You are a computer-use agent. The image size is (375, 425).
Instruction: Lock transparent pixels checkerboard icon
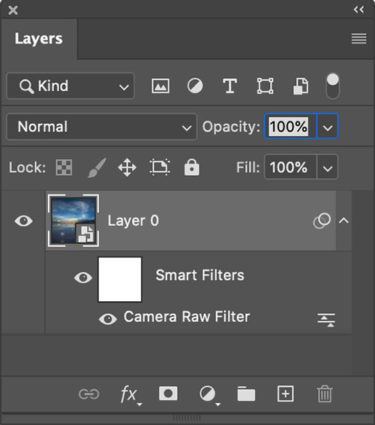tap(64, 167)
